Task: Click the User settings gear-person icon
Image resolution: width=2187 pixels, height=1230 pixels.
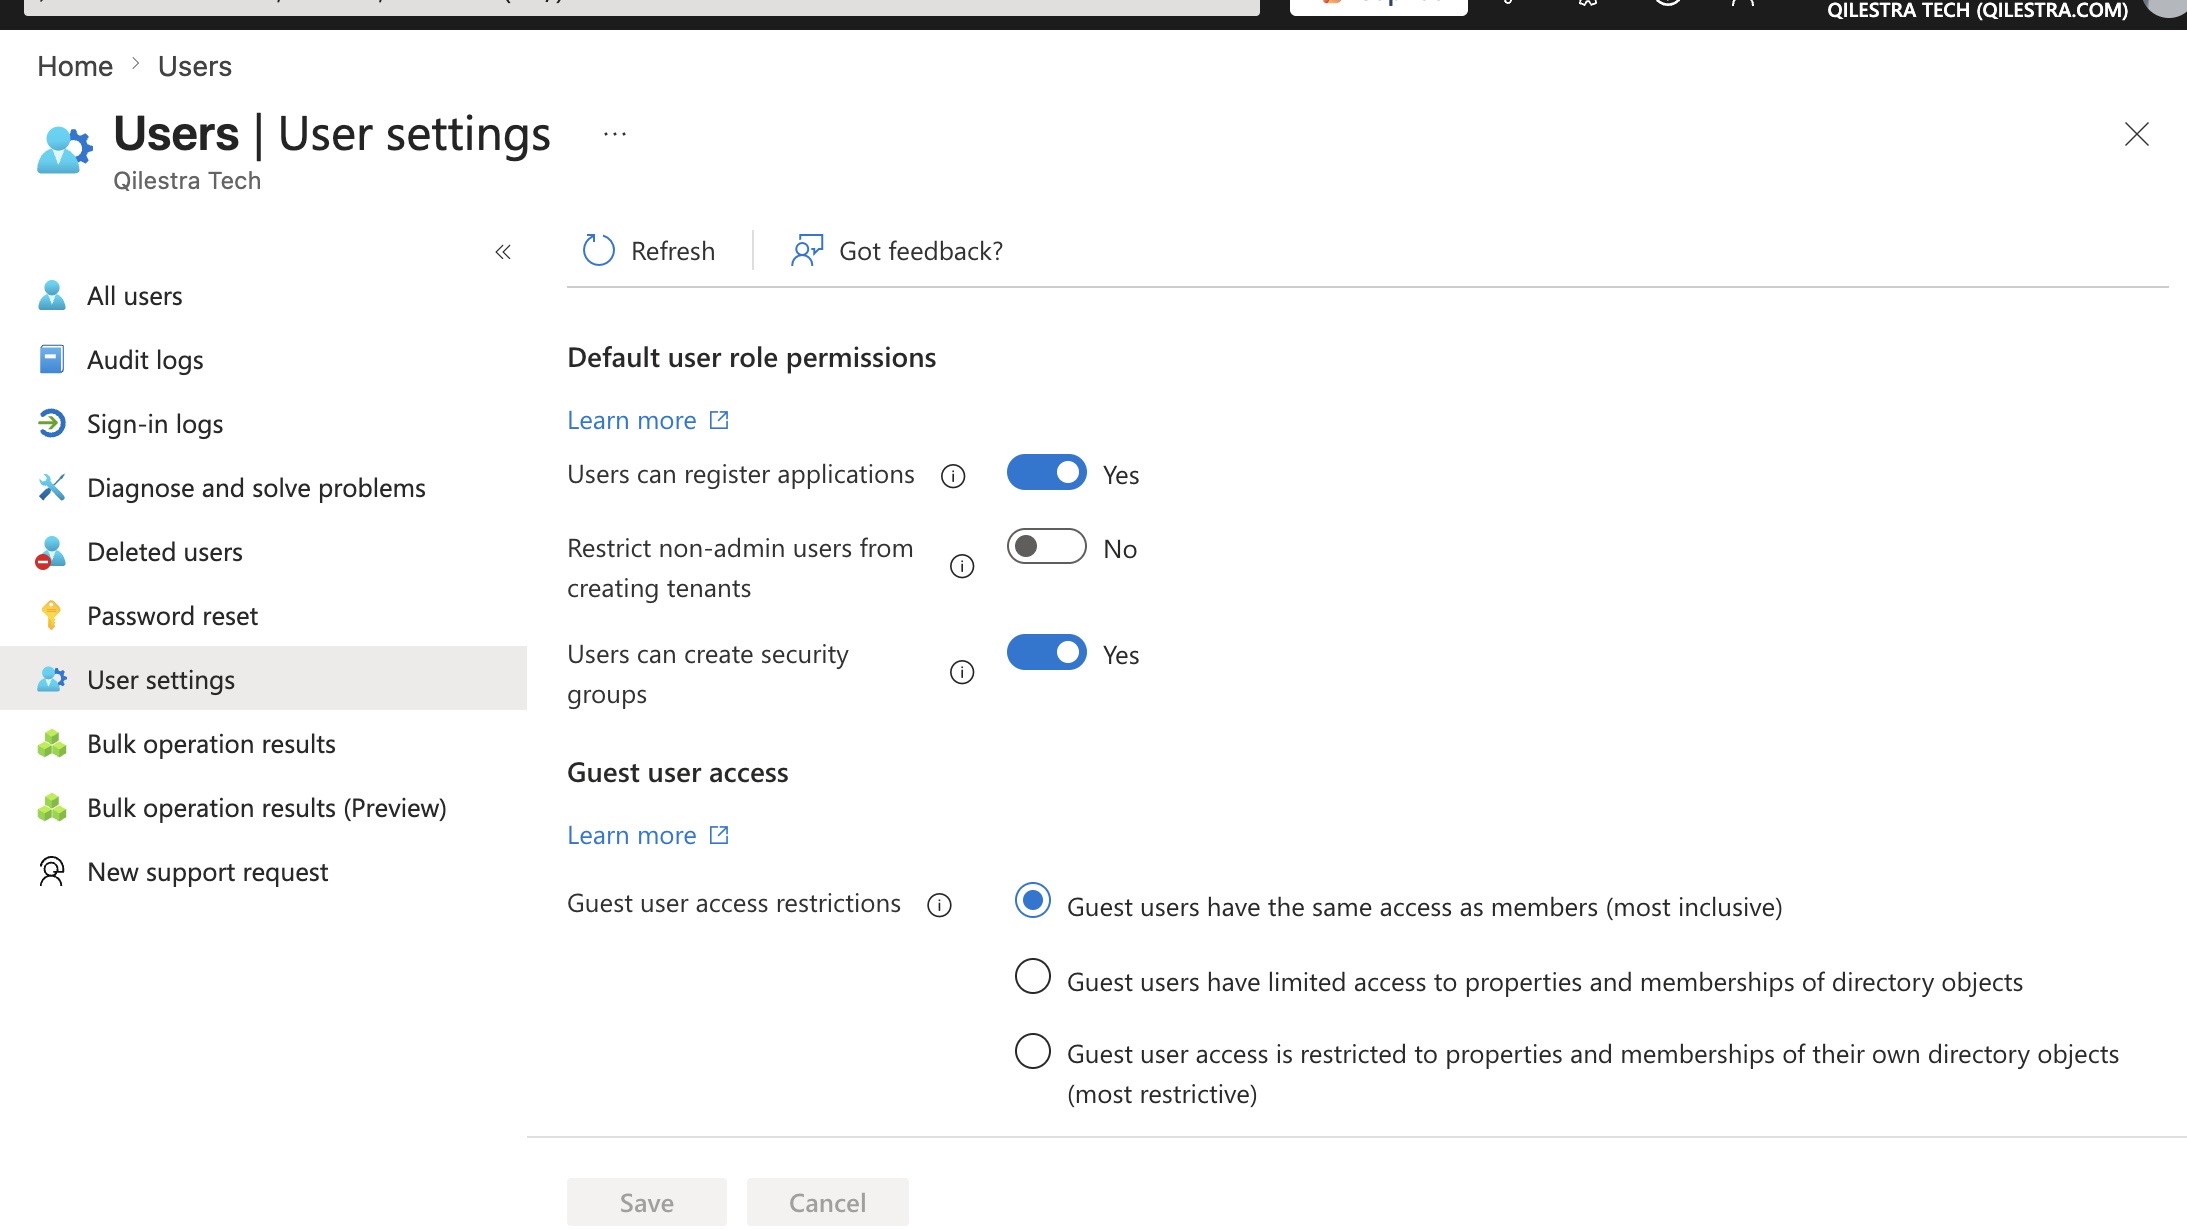Action: pos(52,679)
